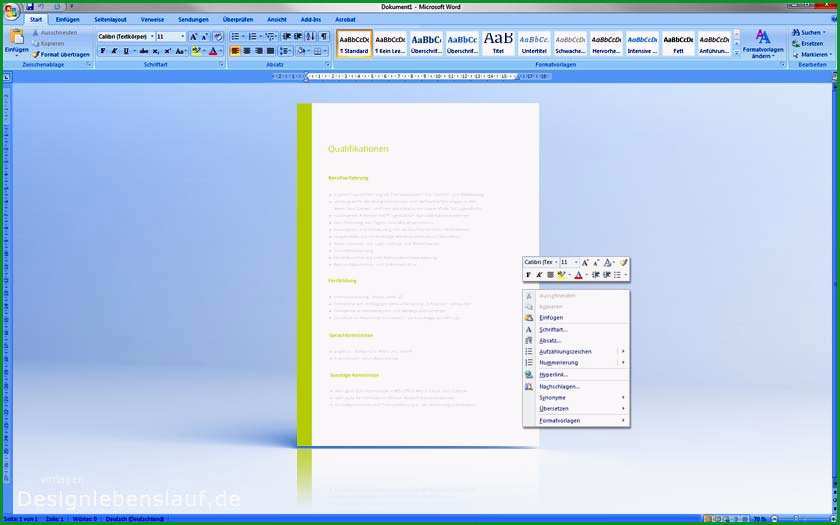Image resolution: width=840 pixels, height=525 pixels.
Task: Switch to the Einfügen tab
Action: coord(68,19)
